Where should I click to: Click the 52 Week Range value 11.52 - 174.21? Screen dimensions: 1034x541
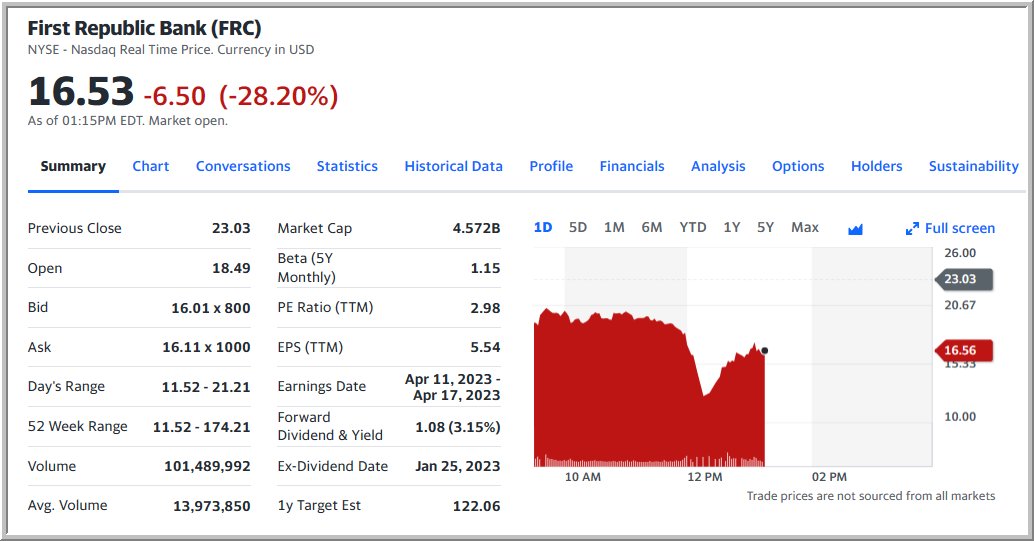202,427
